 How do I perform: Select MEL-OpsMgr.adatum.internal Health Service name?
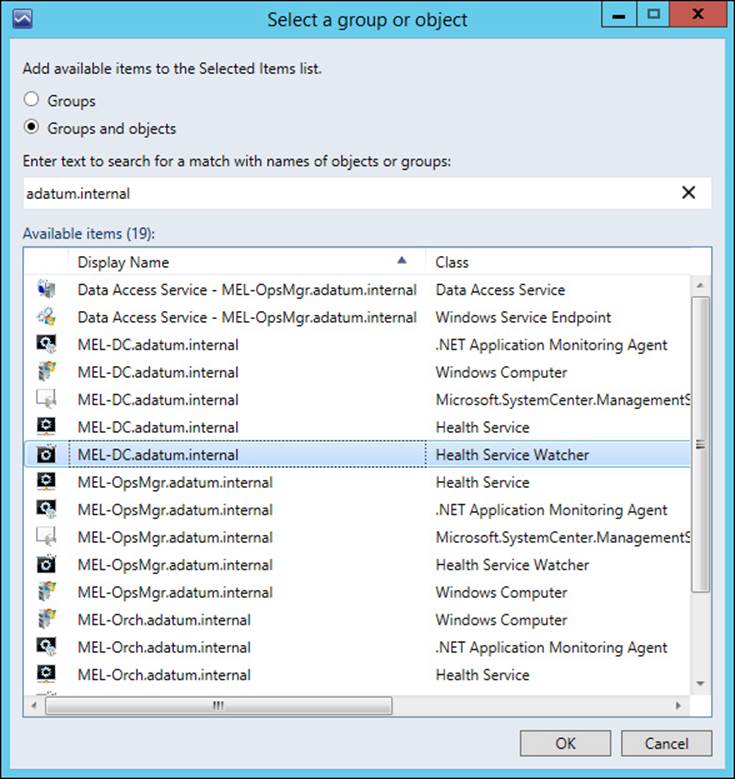tap(175, 482)
